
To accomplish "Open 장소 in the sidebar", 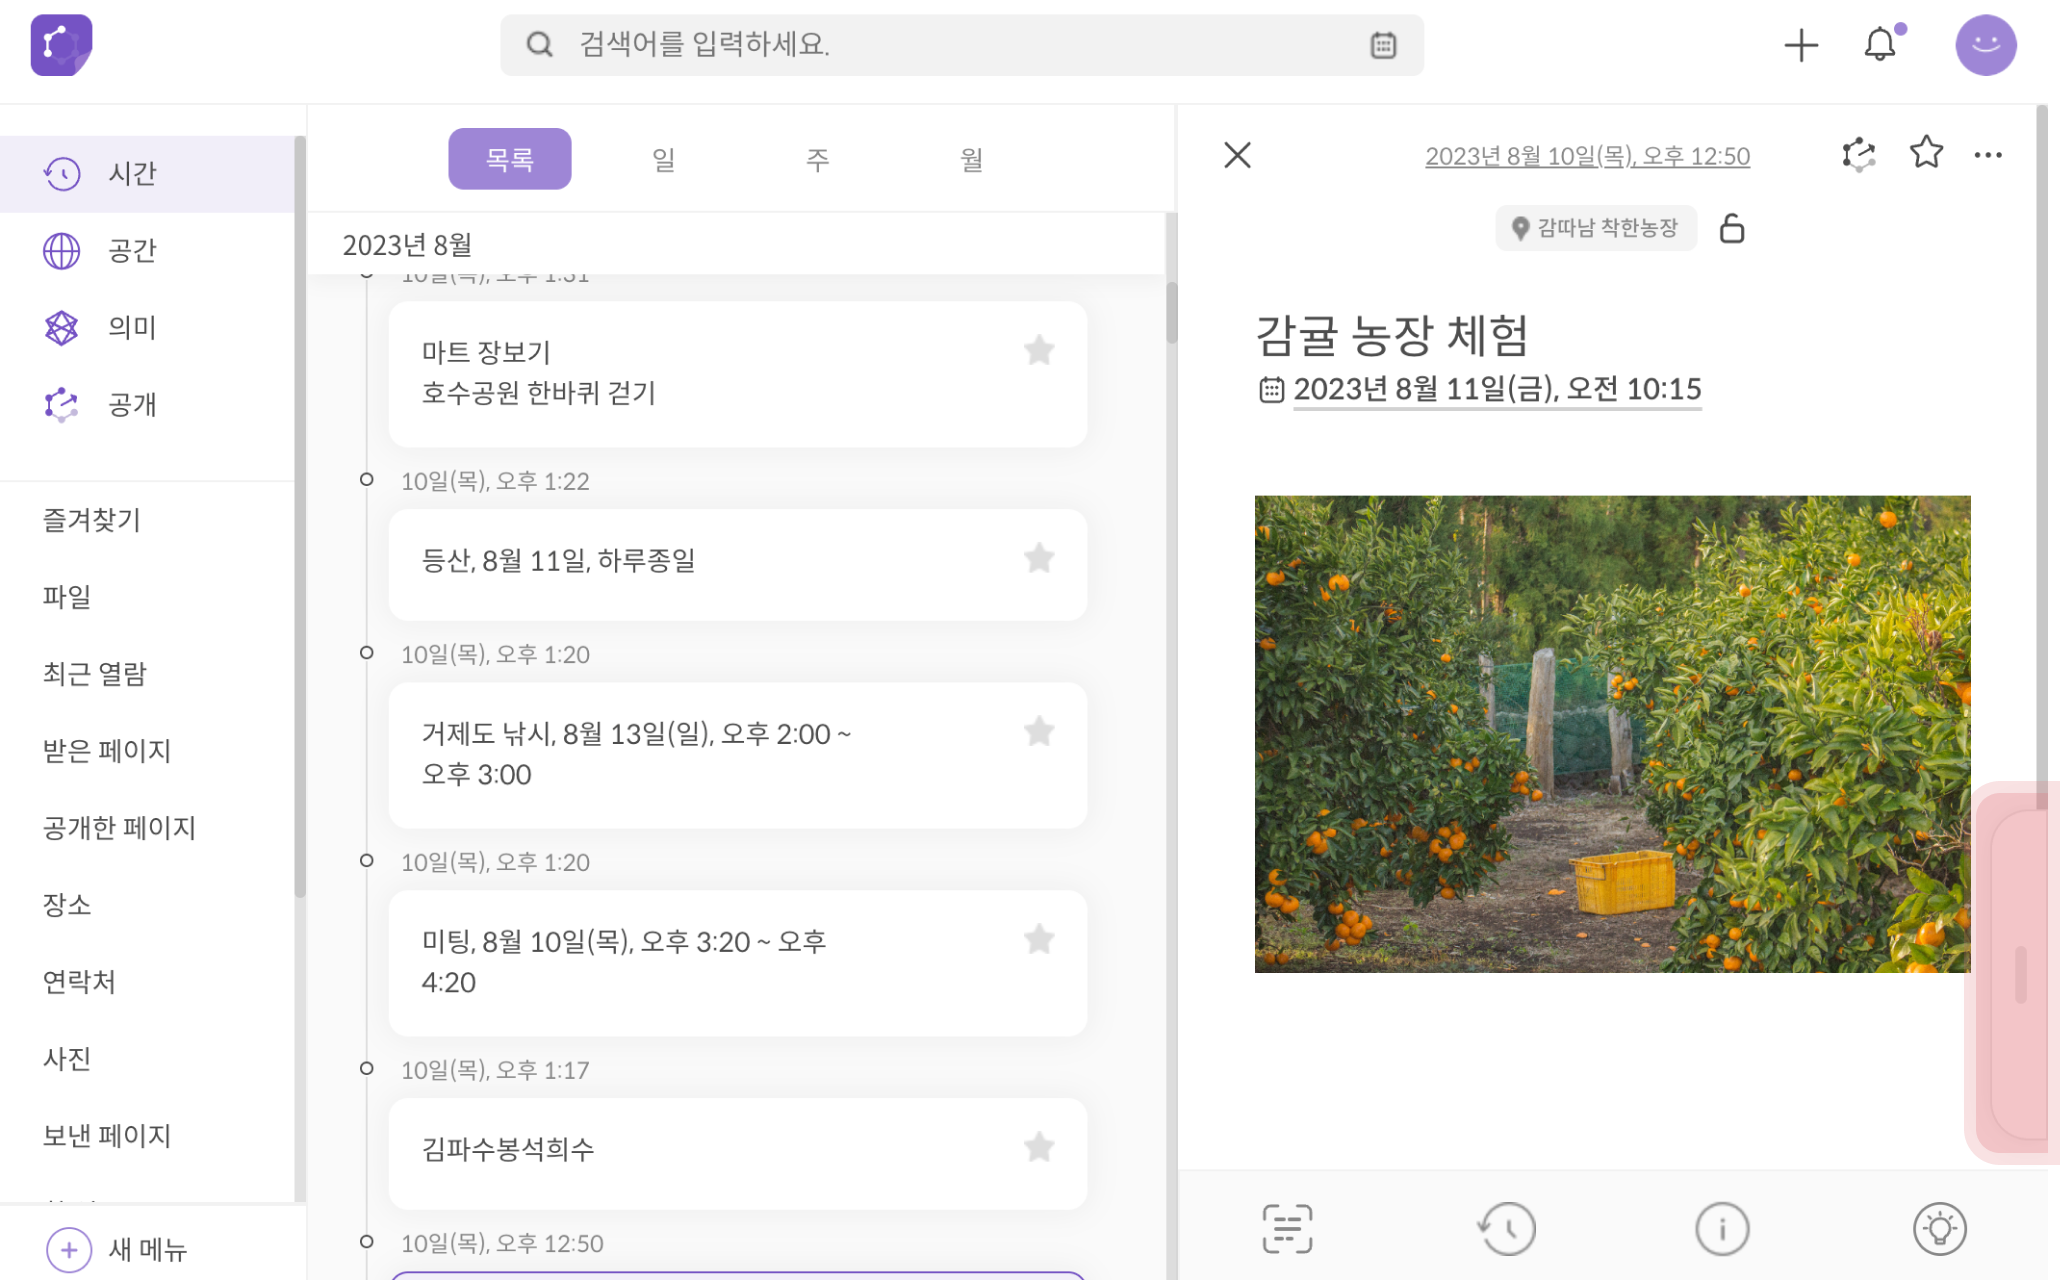I will (x=66, y=905).
